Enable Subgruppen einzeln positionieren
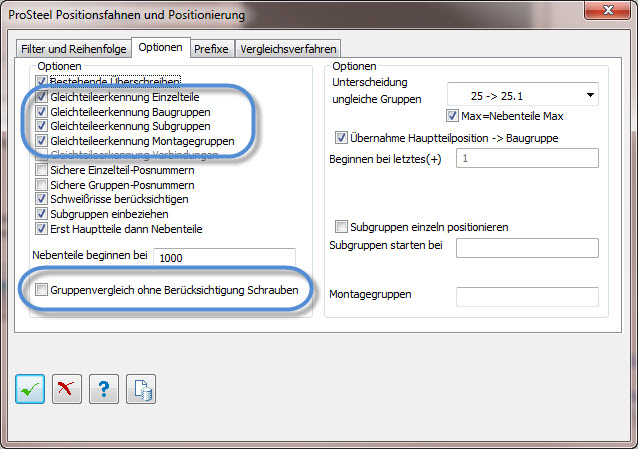This screenshot has height=449, width=638. [x=341, y=227]
